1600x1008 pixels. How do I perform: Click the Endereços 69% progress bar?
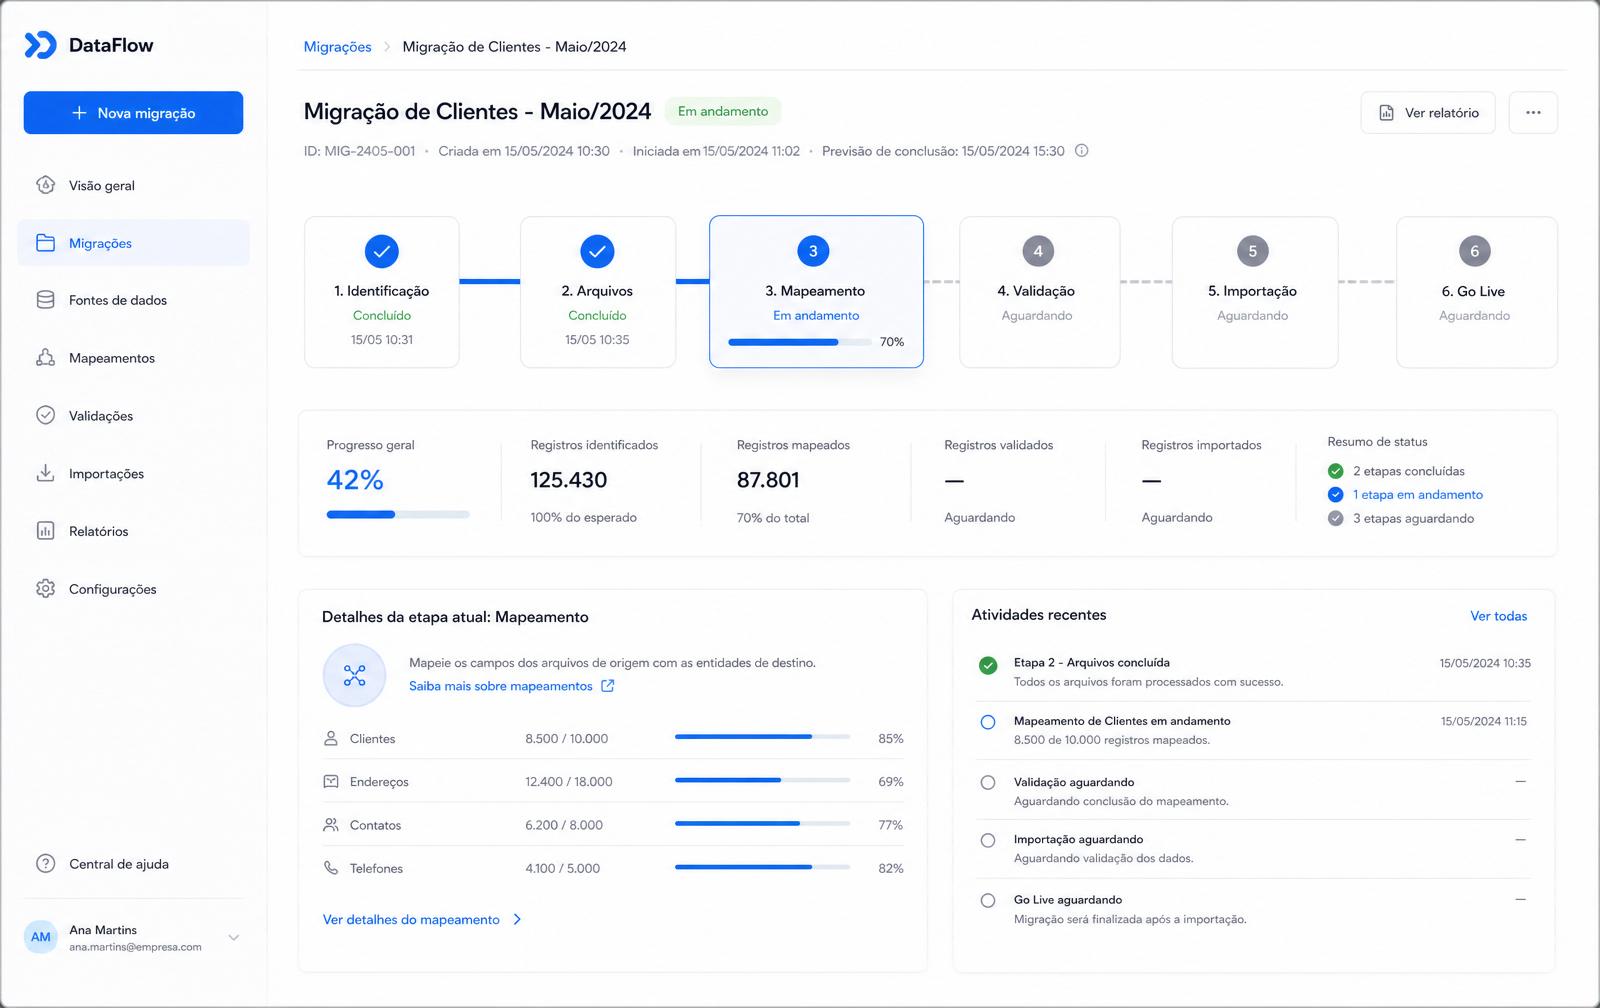click(x=763, y=780)
